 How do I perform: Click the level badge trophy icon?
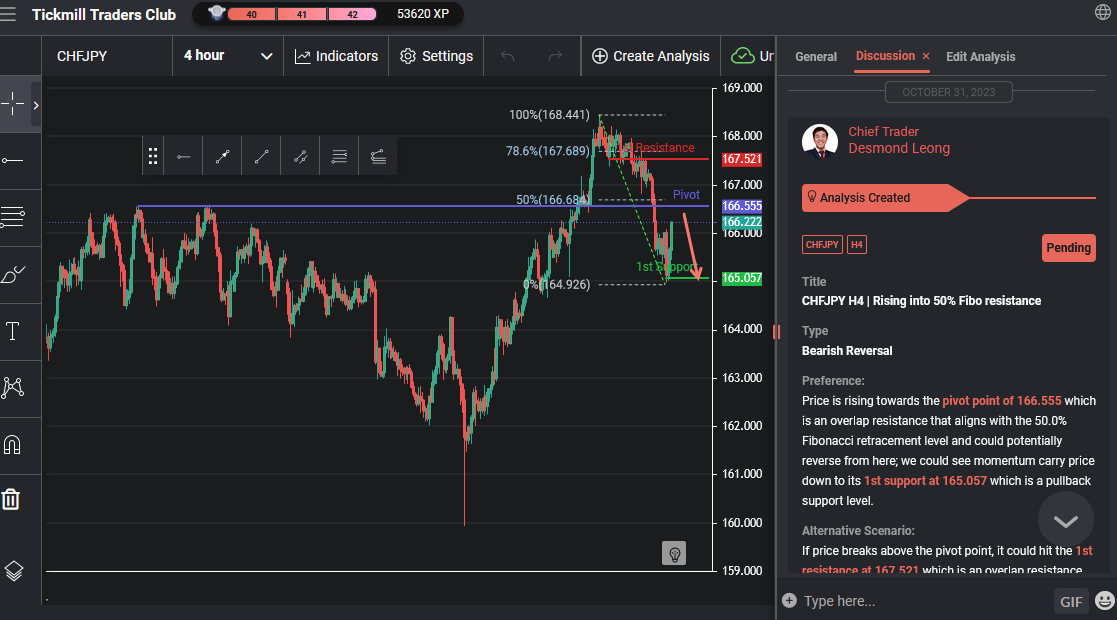click(x=217, y=13)
